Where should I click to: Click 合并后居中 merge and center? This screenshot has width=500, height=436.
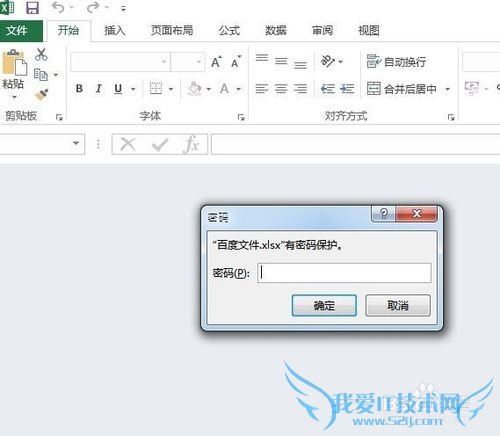click(402, 89)
